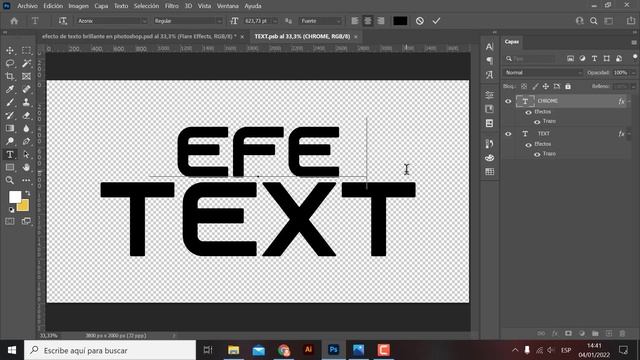Image resolution: width=640 pixels, height=360 pixels.
Task: Open the Fuerte anti-aliasing dropdown
Action: [x=320, y=21]
